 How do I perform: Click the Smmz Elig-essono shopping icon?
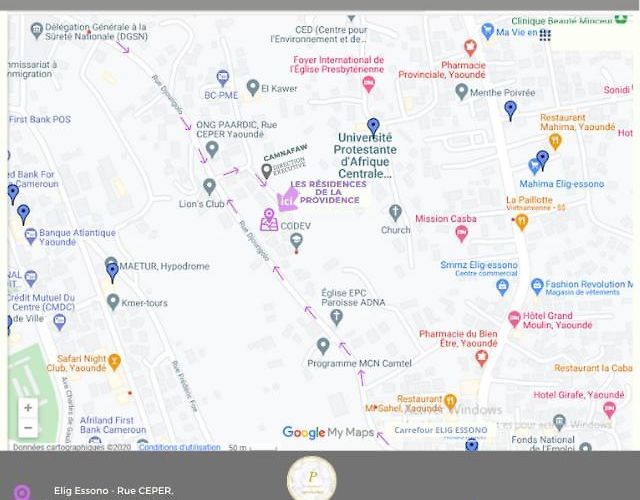[502, 287]
